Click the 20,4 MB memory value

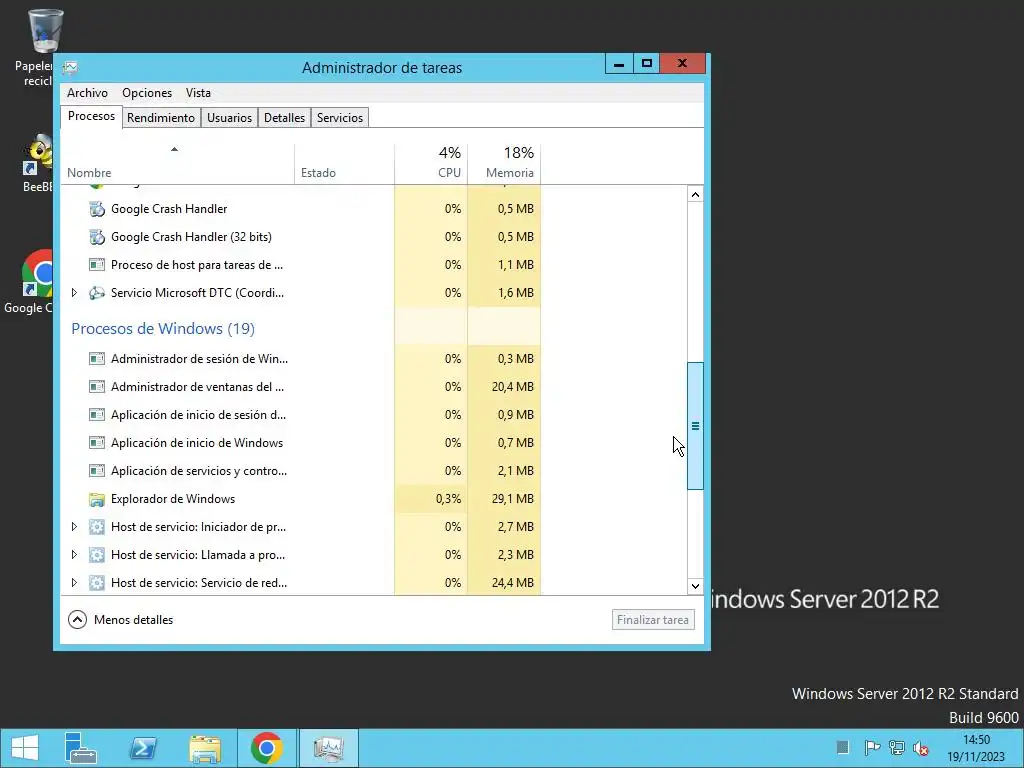tap(513, 387)
